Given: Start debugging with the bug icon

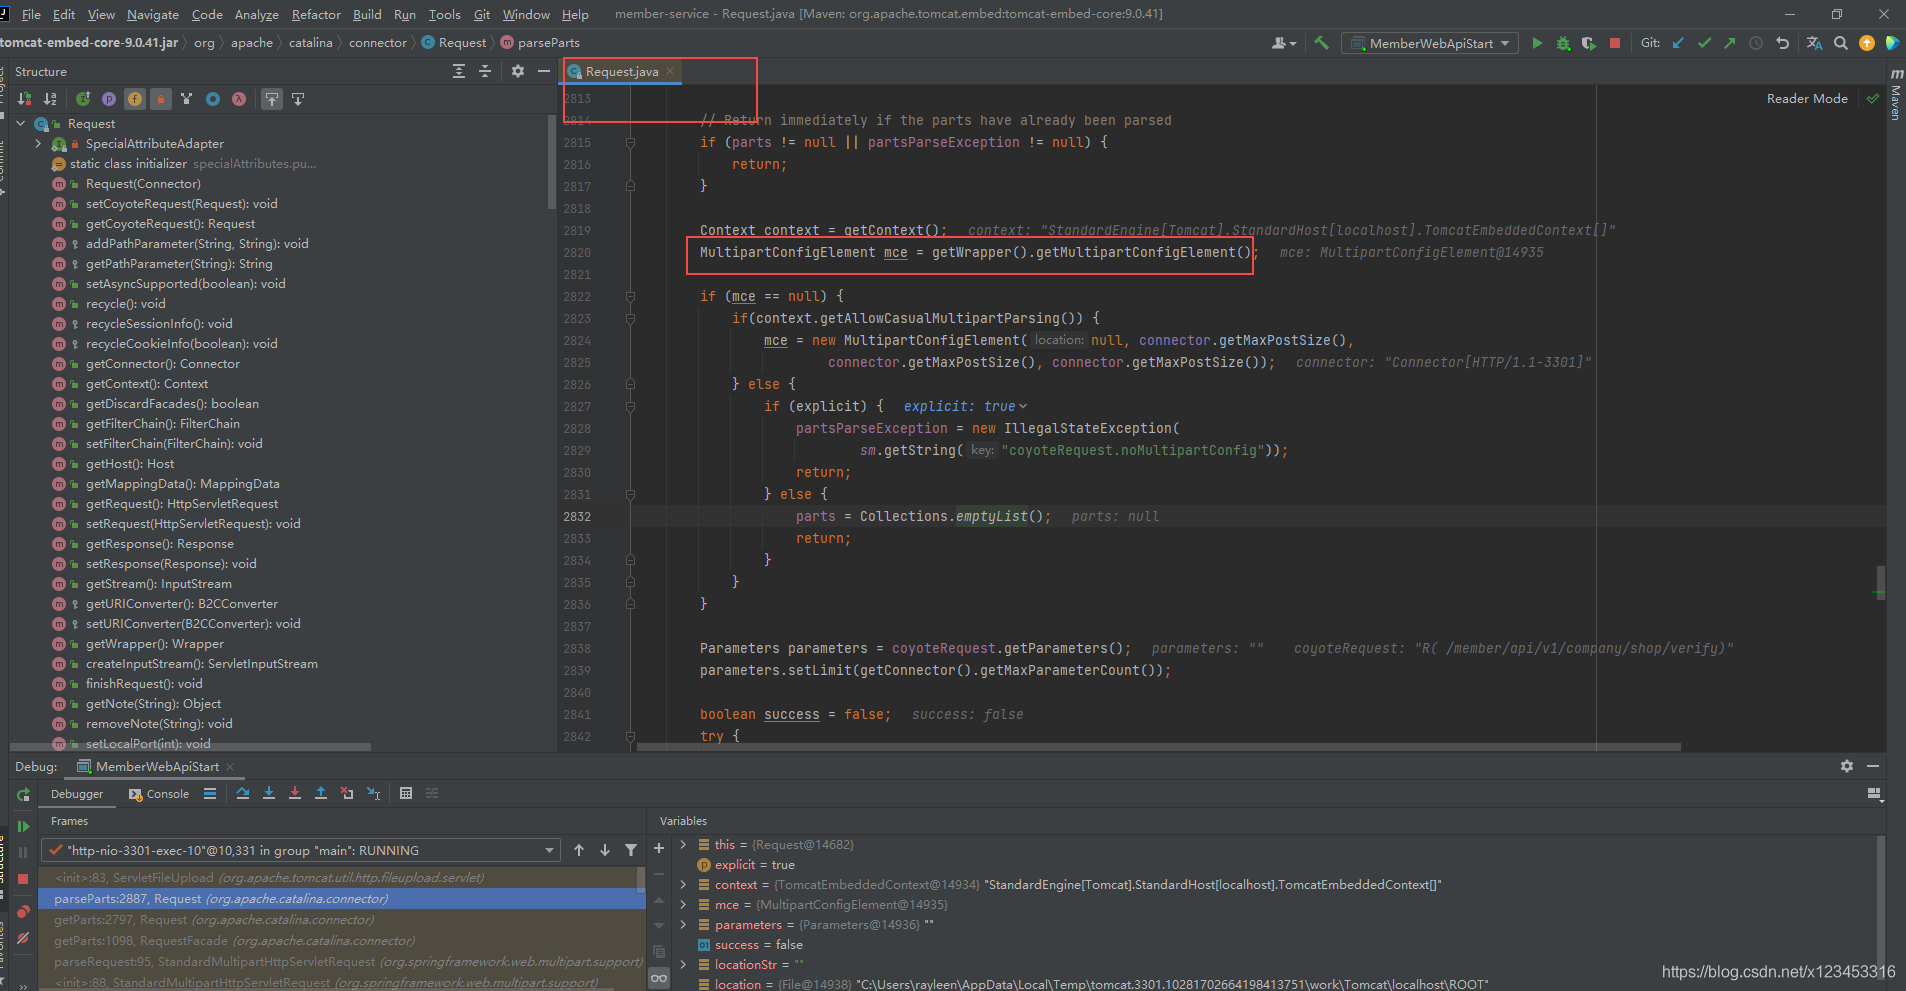Looking at the screenshot, I should (x=1563, y=43).
